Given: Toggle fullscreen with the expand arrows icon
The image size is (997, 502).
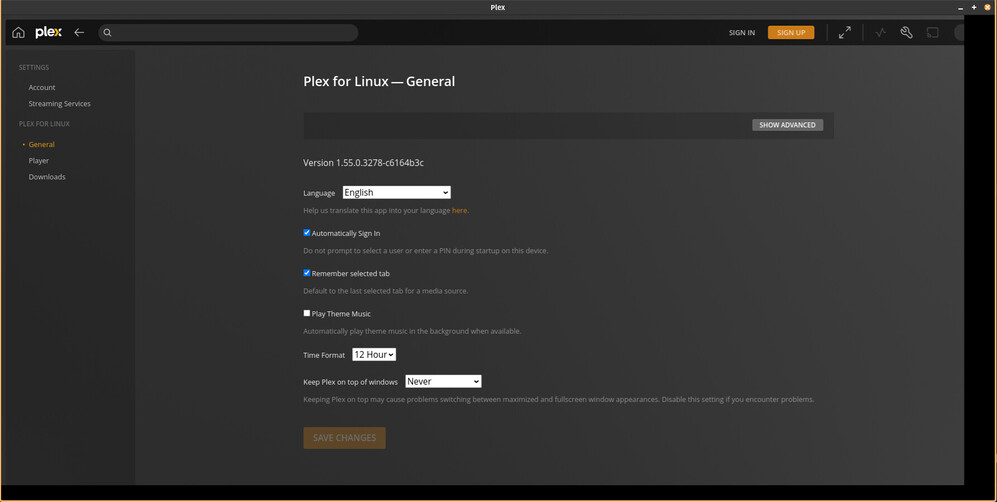Looking at the screenshot, I should click(844, 32).
